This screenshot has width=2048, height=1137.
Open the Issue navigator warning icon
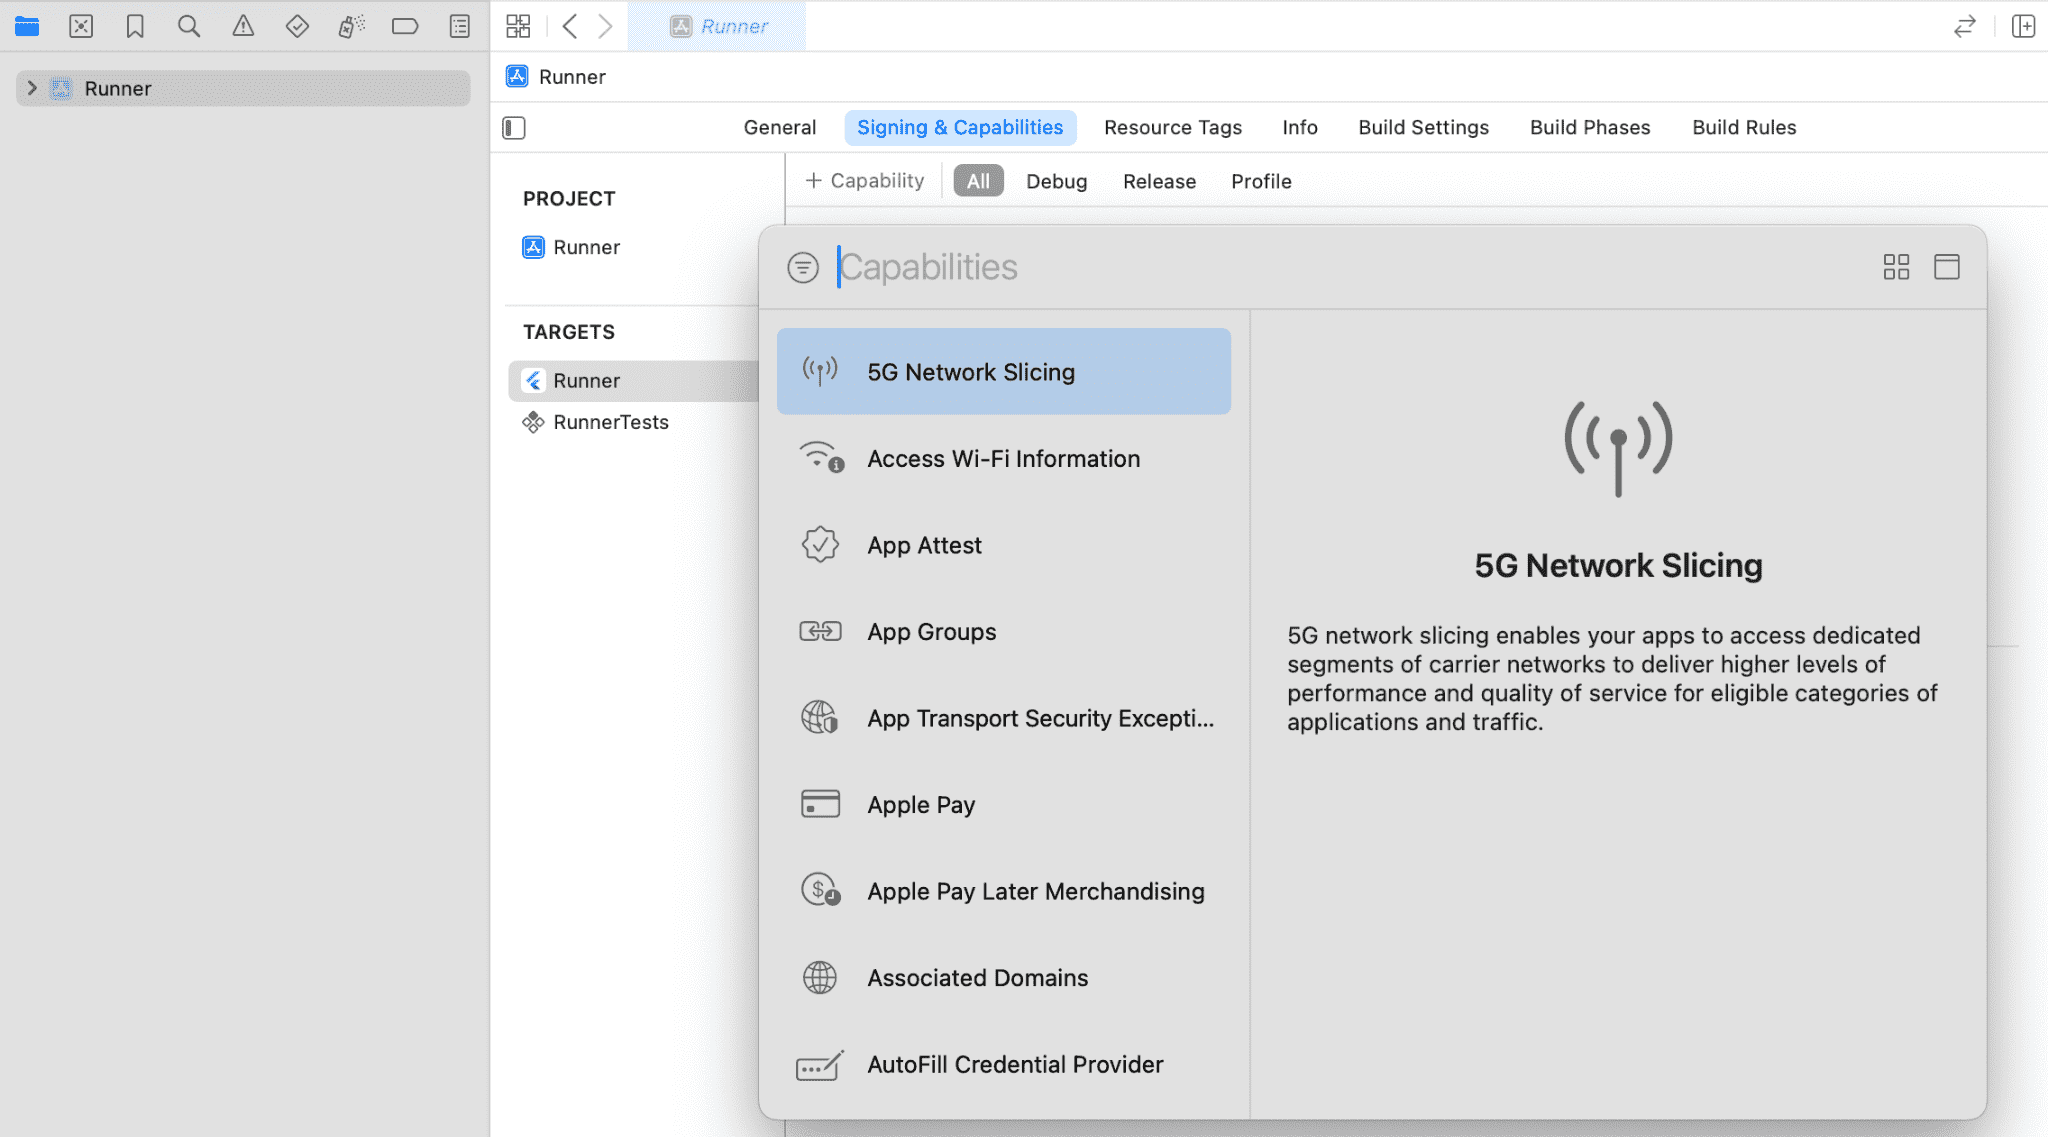click(243, 26)
